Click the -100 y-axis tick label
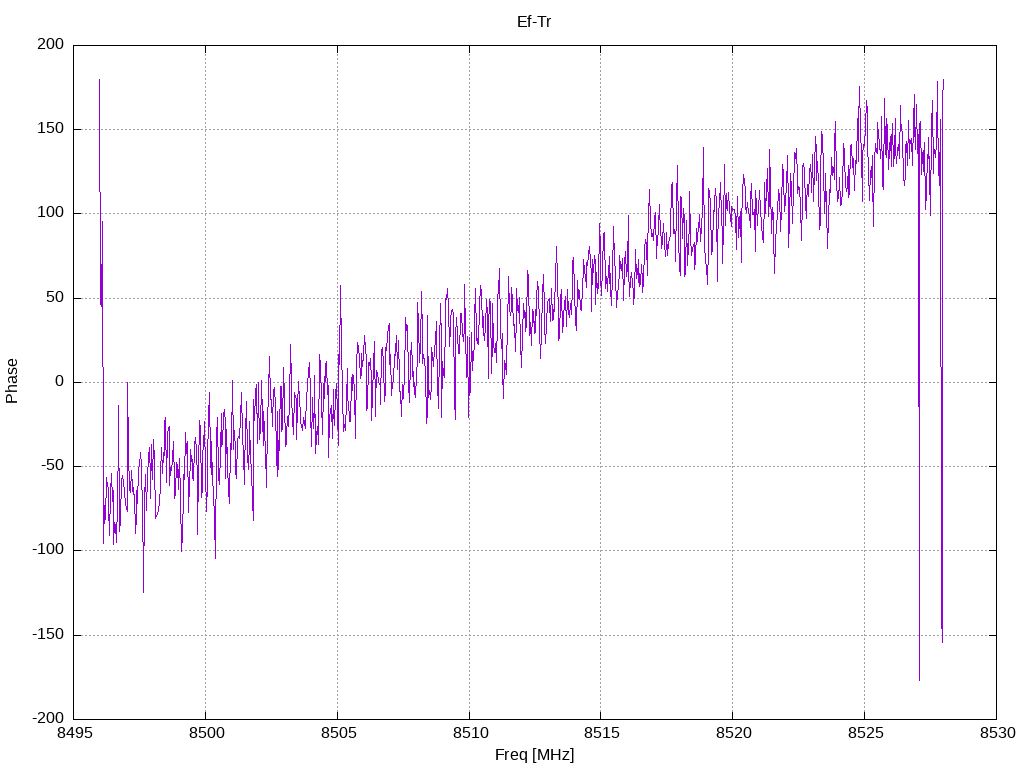This screenshot has width=1024, height=768. (x=48, y=550)
